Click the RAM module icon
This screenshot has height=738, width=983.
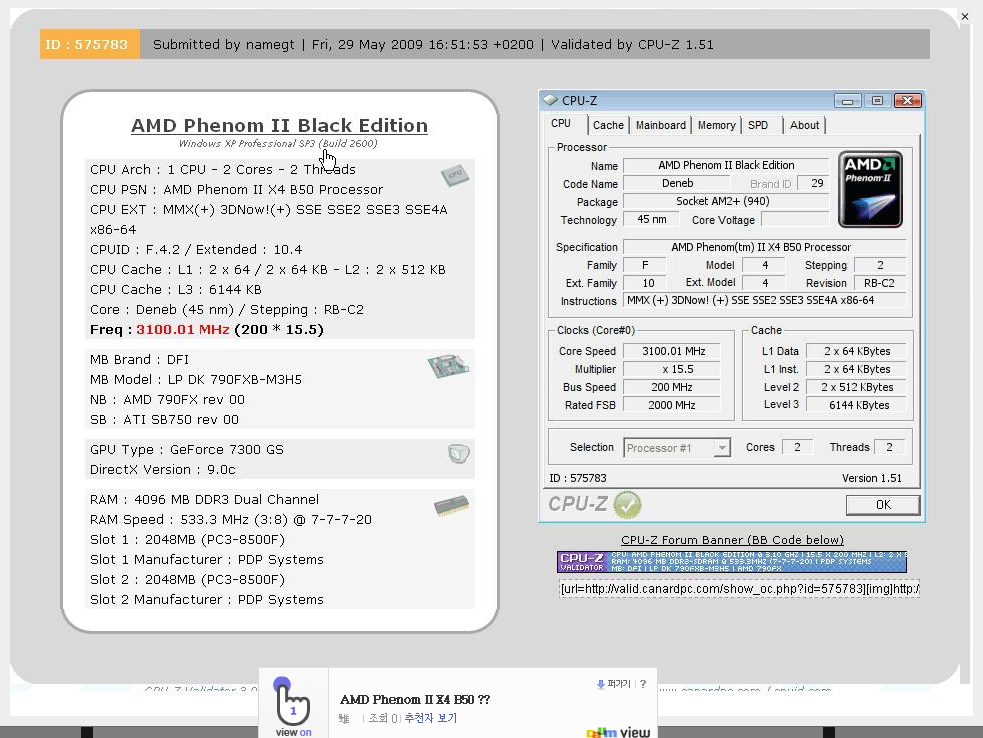(451, 505)
